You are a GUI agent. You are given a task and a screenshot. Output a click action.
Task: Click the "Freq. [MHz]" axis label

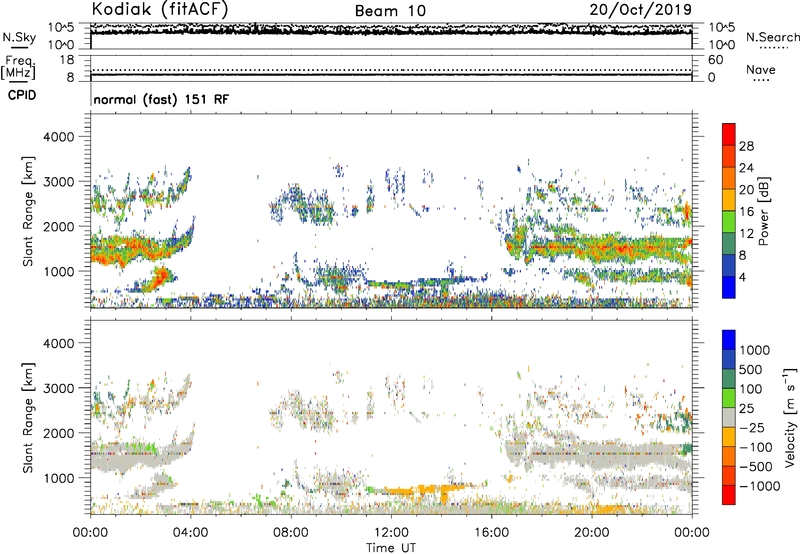pos(19,68)
